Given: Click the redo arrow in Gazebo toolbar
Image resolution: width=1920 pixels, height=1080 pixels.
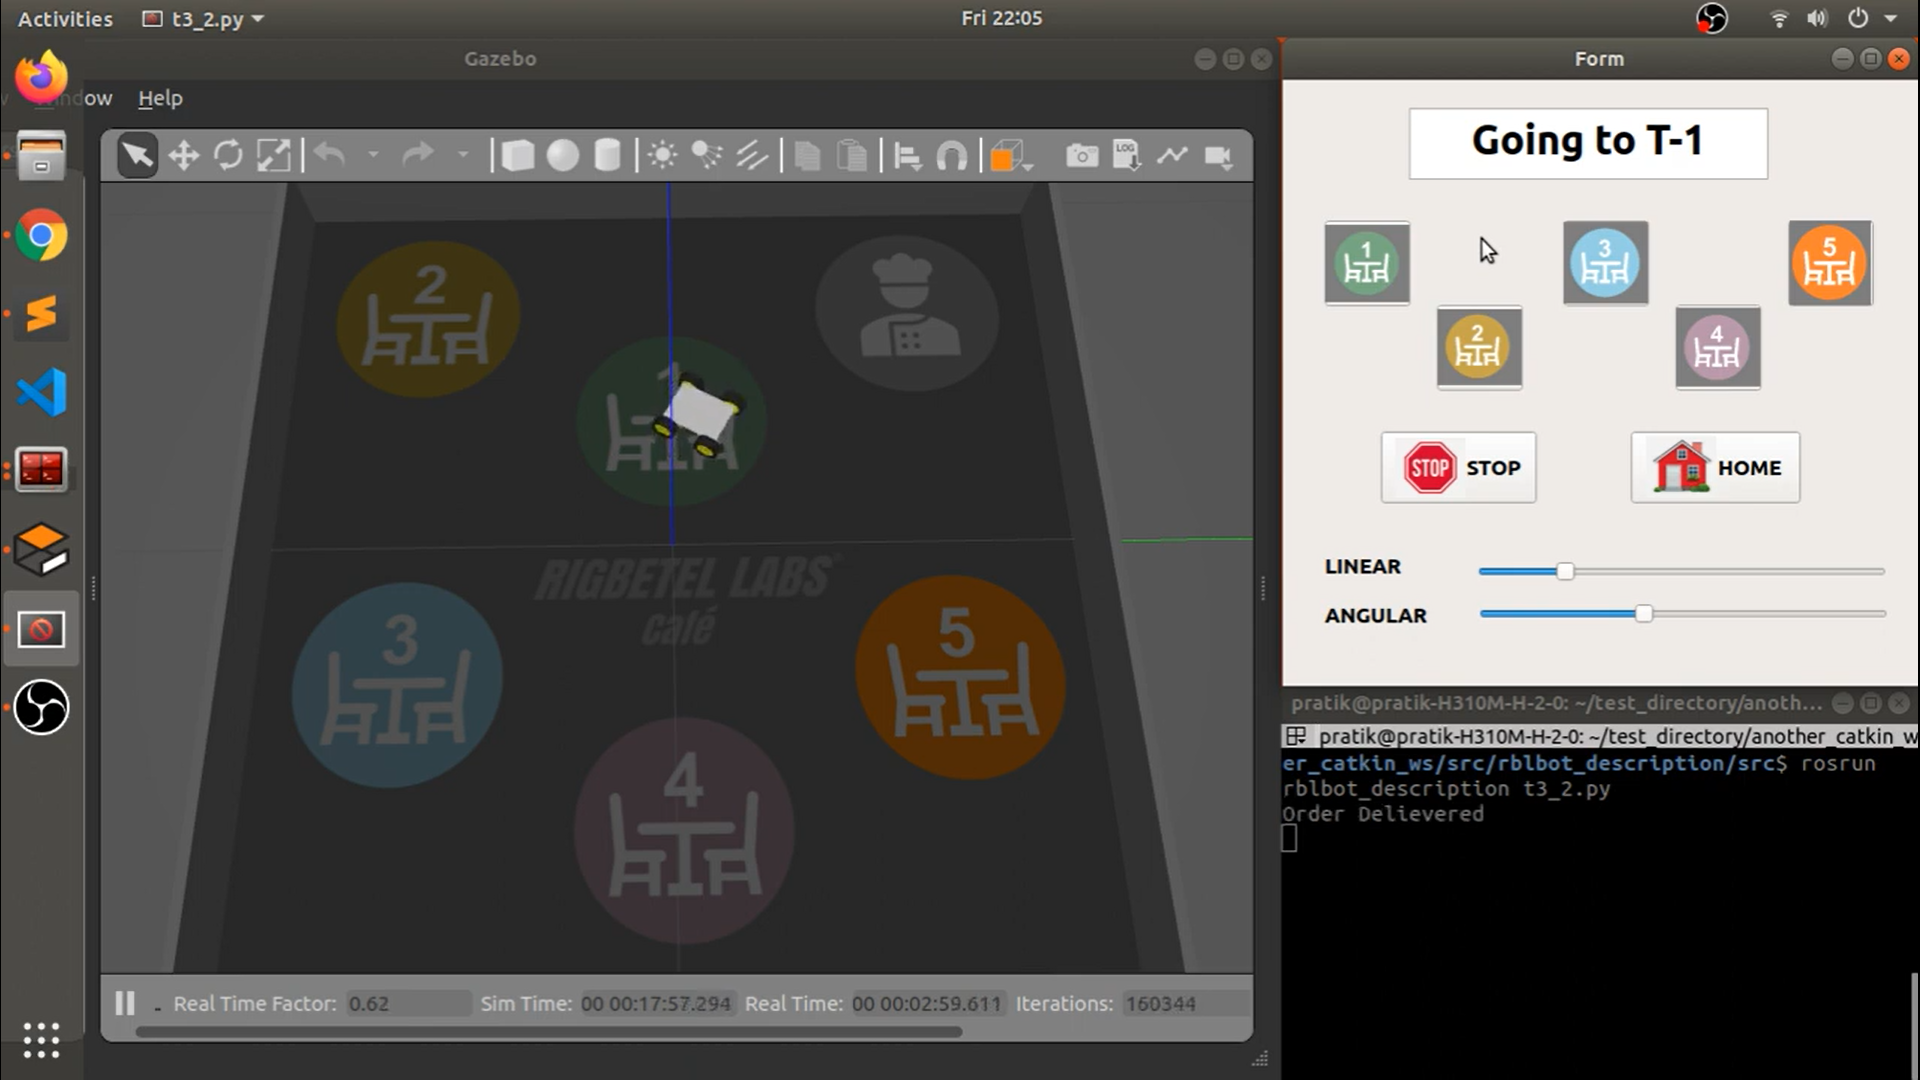Looking at the screenshot, I should point(418,155).
